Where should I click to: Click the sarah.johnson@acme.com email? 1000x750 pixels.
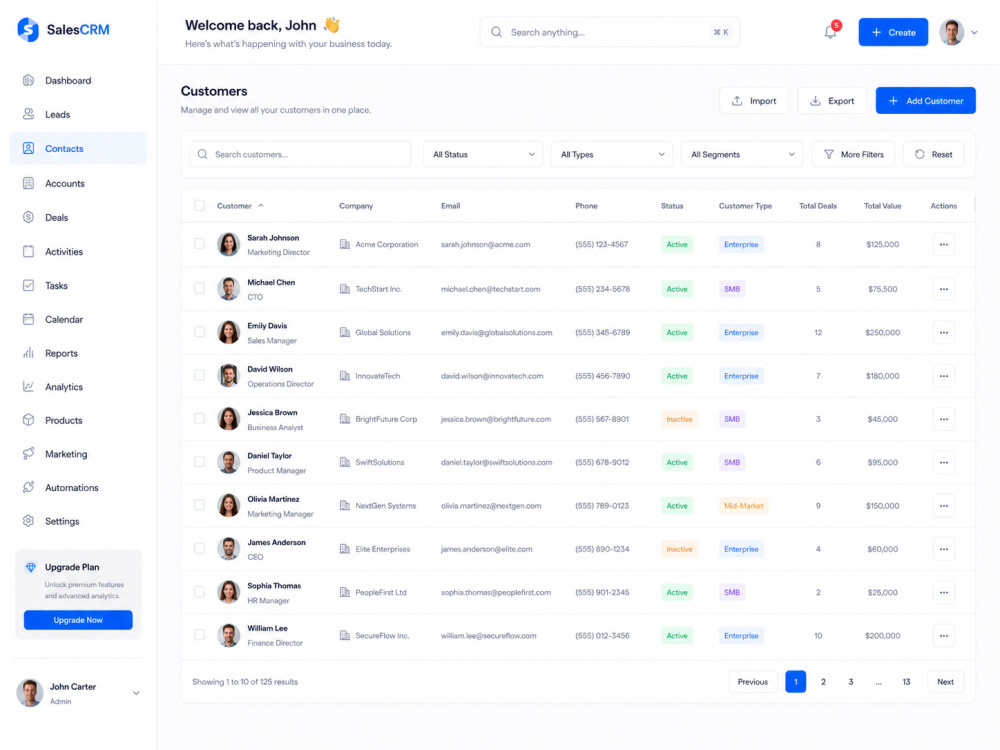point(485,244)
